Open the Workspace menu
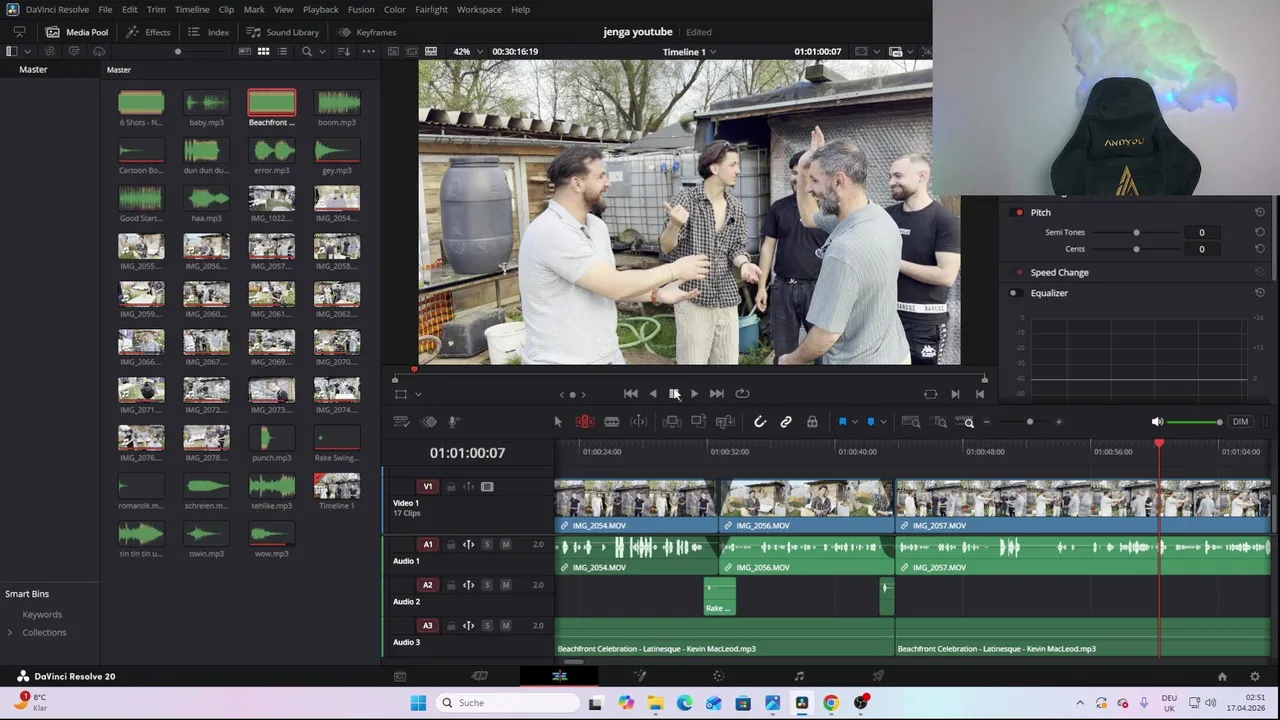 pyautogui.click(x=479, y=10)
